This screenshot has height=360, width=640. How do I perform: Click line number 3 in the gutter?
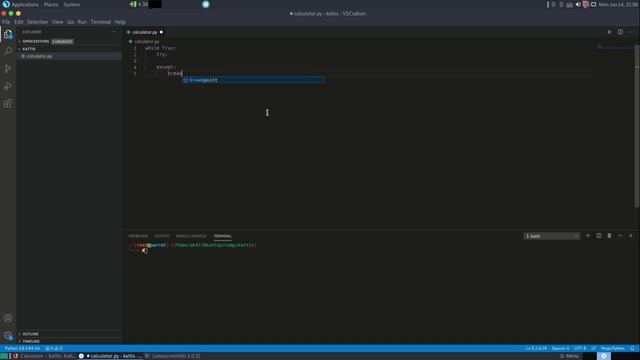click(135, 61)
